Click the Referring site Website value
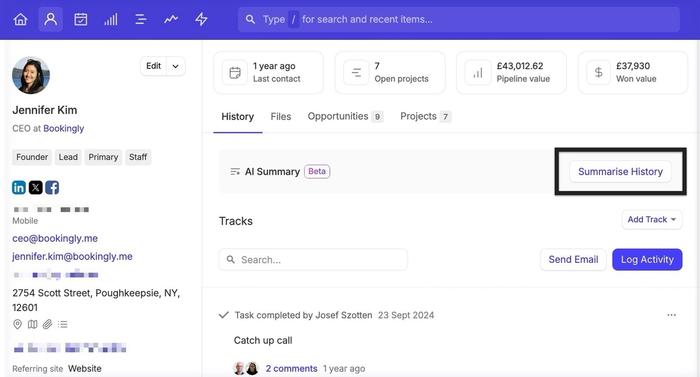The image size is (700, 377). click(x=84, y=369)
